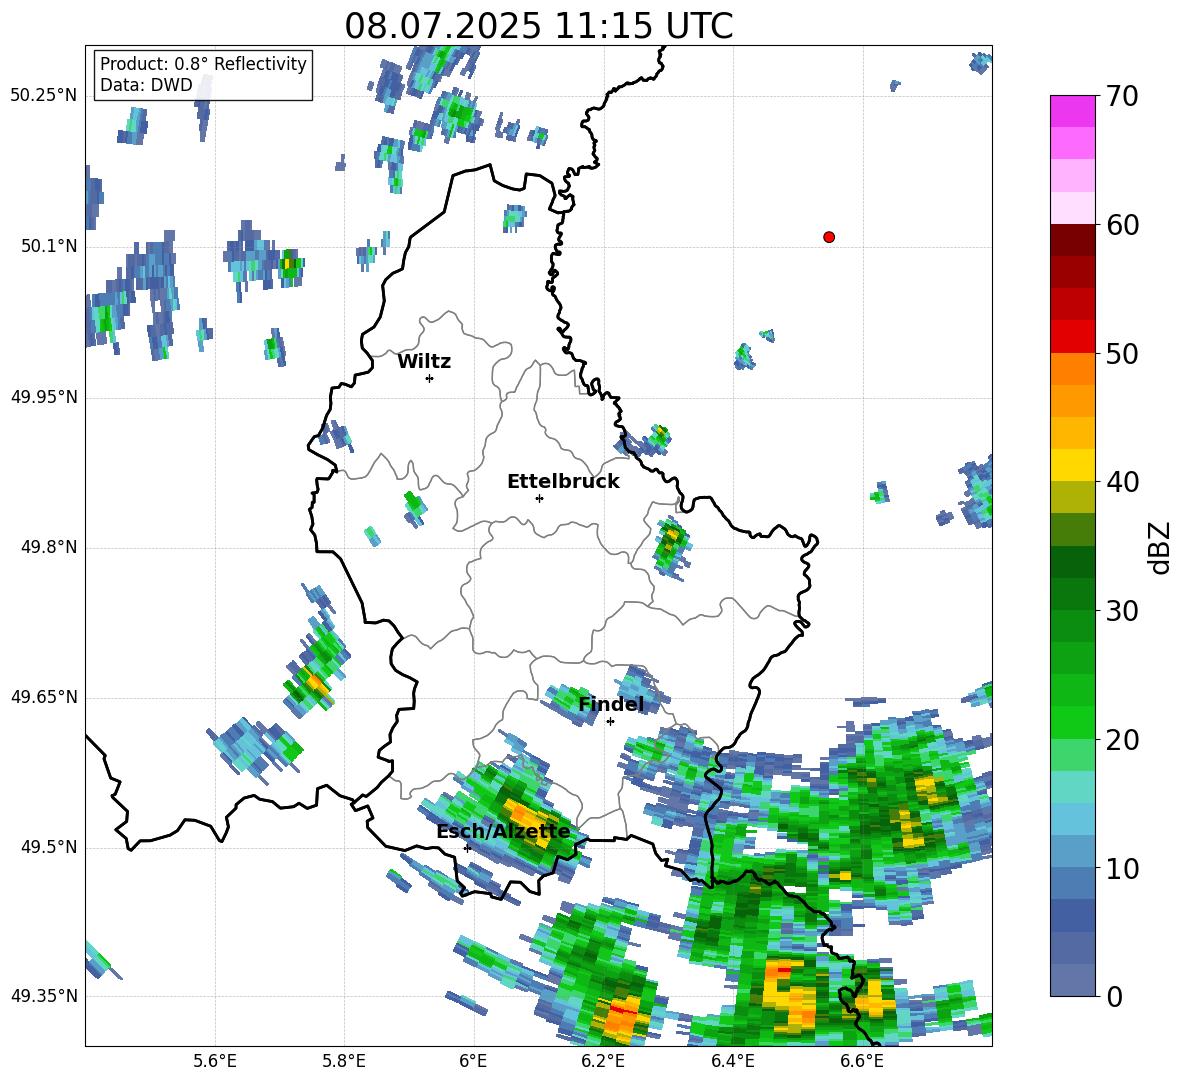This screenshot has height=1081, width=1184.
Task: Click the yellow colorbar band at 40
Action: [1072, 465]
